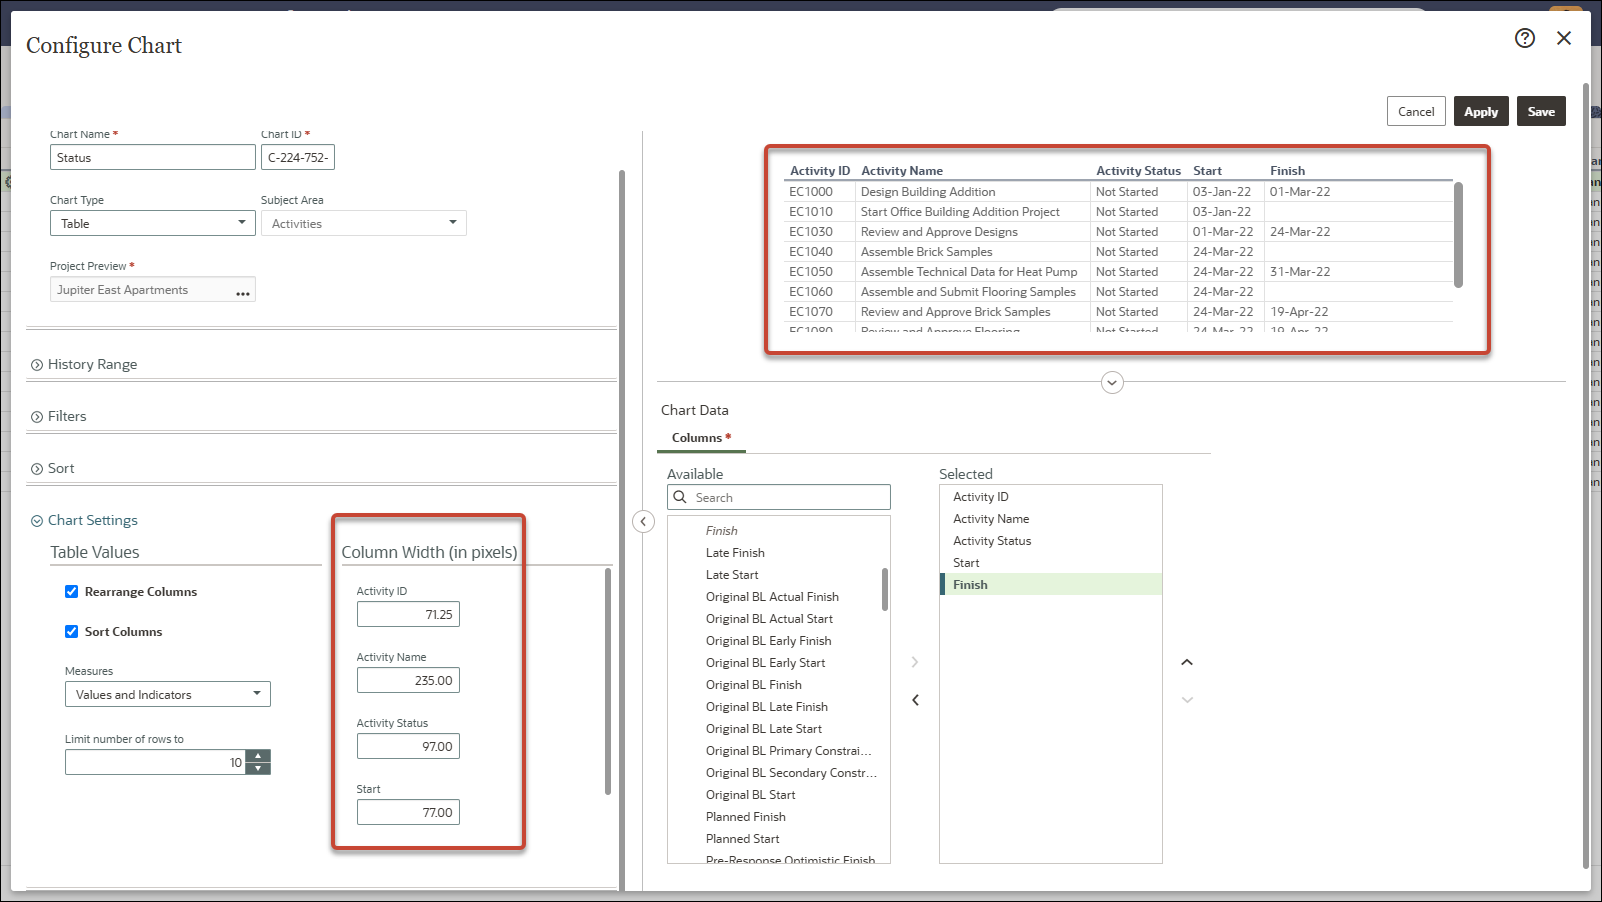Collapse preview with the down chevron
Screen dimensions: 1602x902
pos(1112,382)
